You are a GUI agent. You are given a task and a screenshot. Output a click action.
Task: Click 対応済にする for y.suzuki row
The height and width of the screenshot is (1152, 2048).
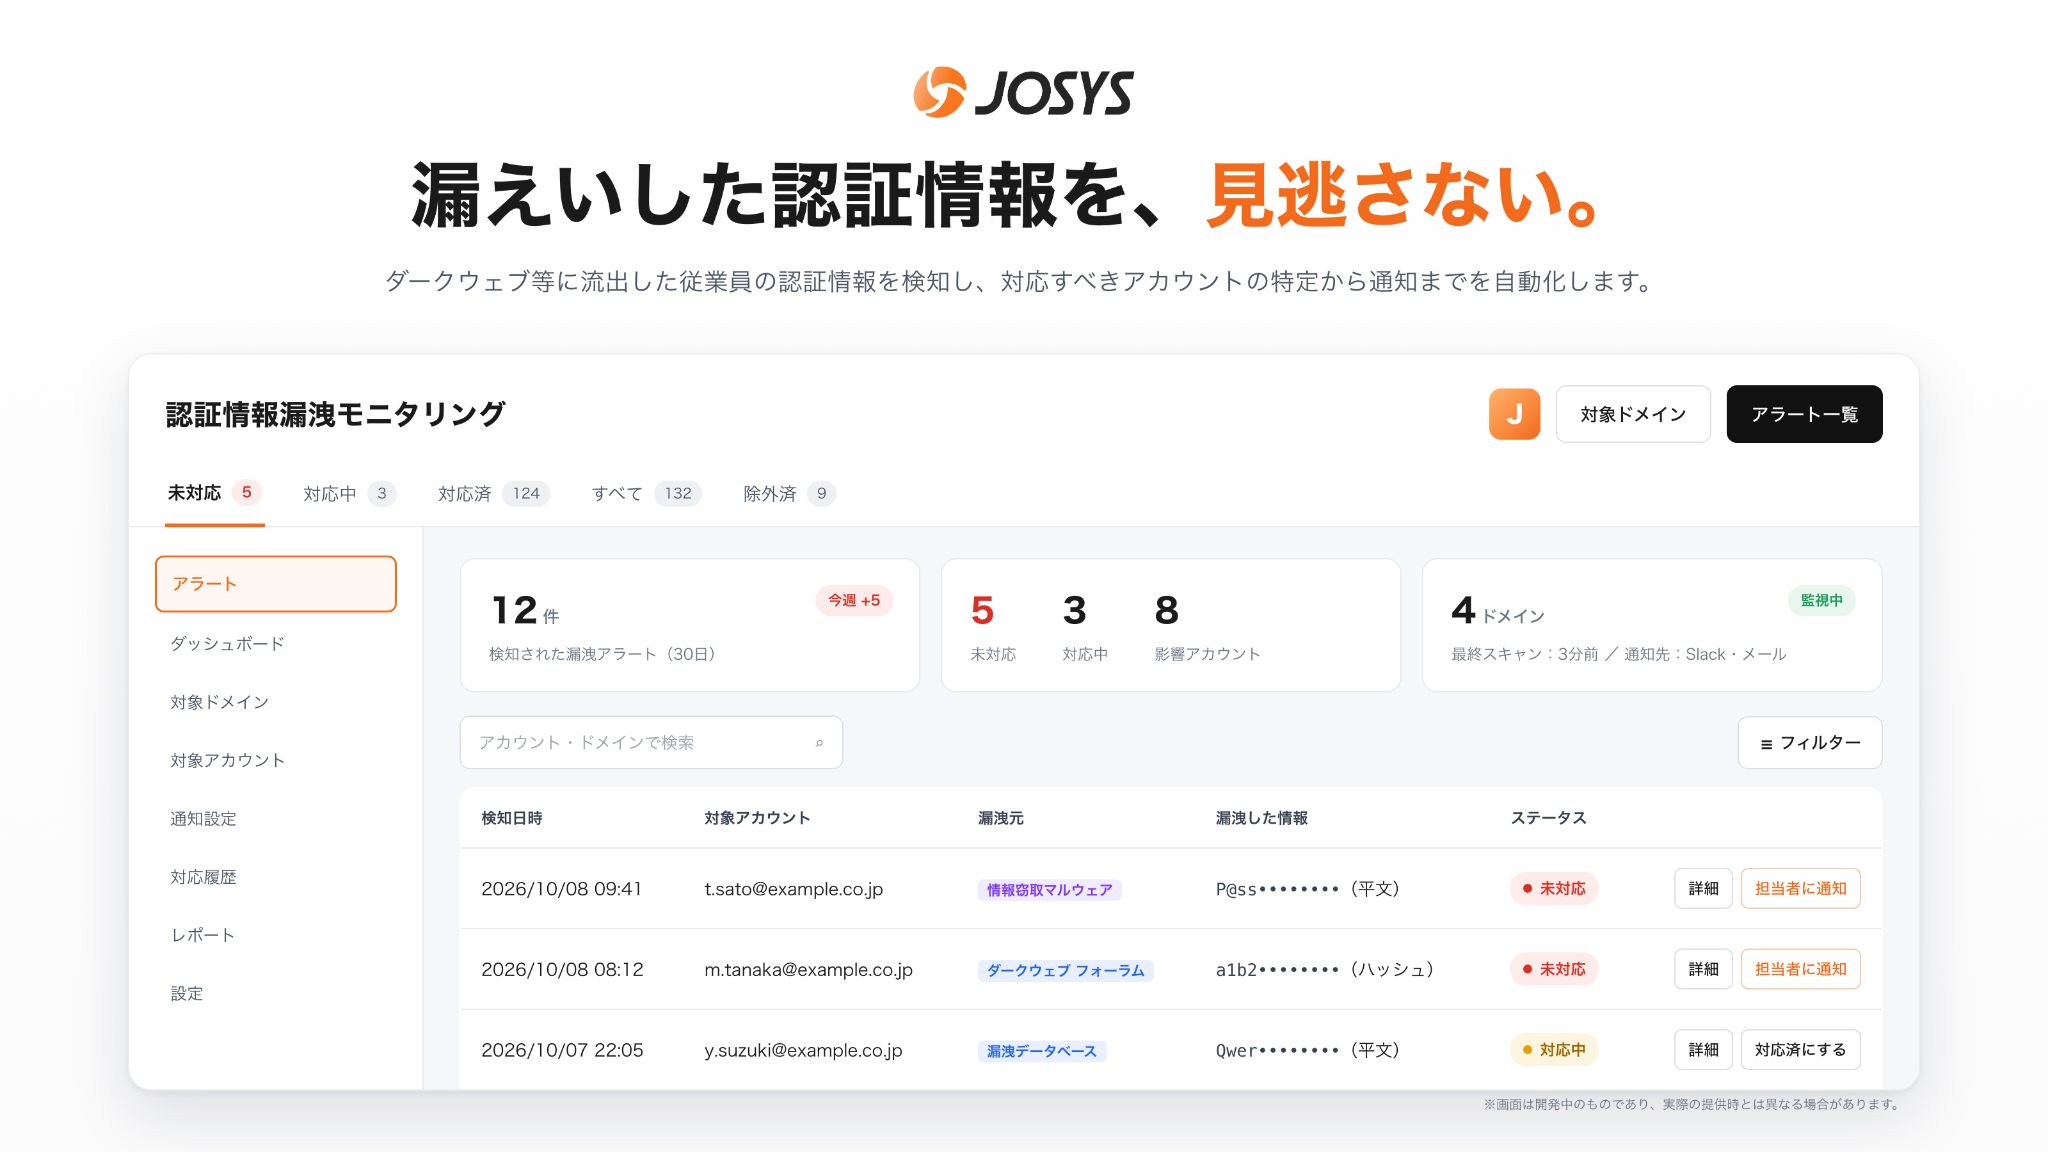click(x=1801, y=1050)
